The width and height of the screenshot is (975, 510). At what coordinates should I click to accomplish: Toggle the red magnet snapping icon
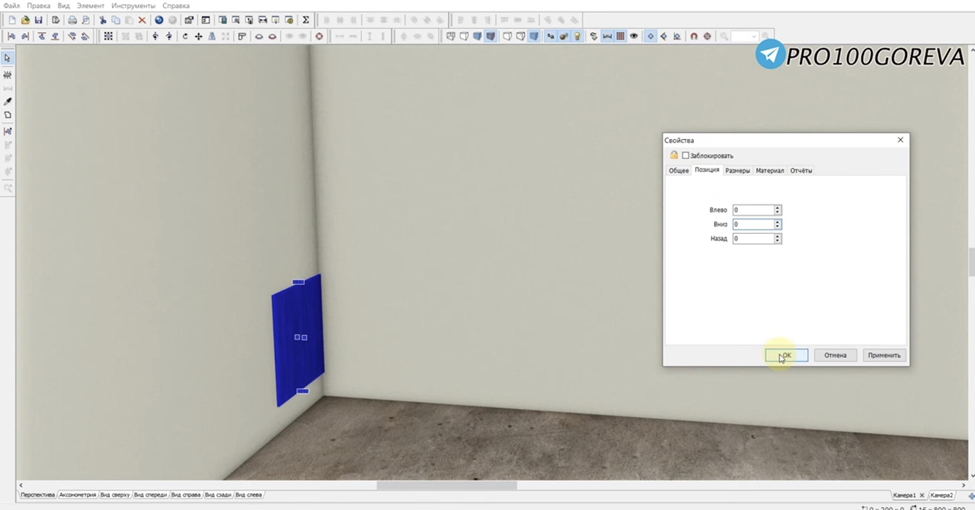pyautogui.click(x=694, y=36)
